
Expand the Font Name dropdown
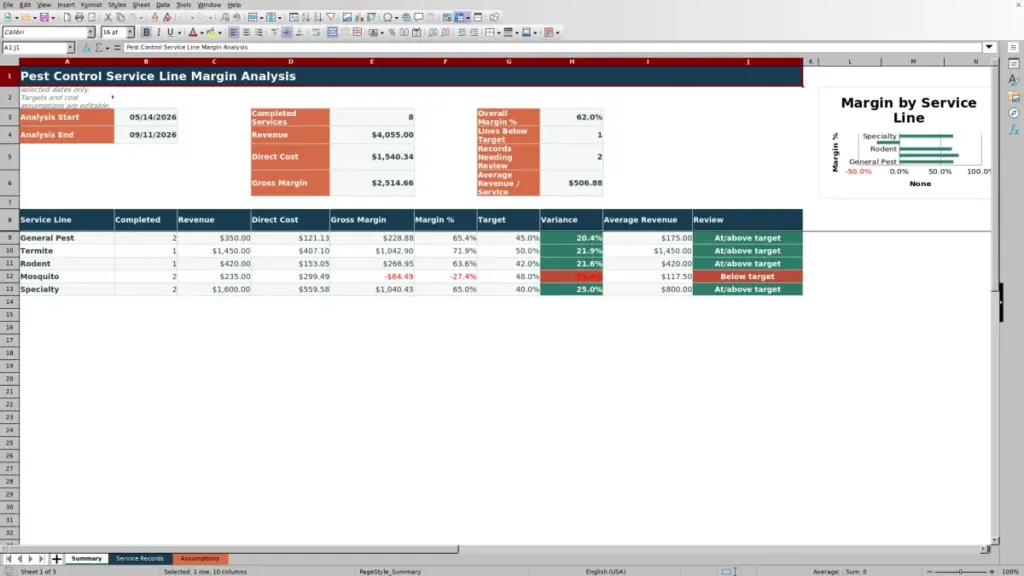(x=91, y=33)
